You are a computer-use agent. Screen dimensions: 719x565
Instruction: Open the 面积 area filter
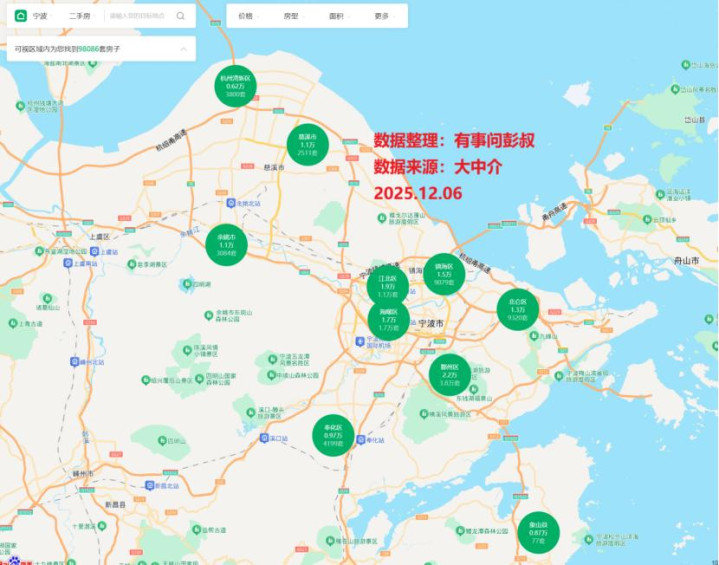[336, 16]
